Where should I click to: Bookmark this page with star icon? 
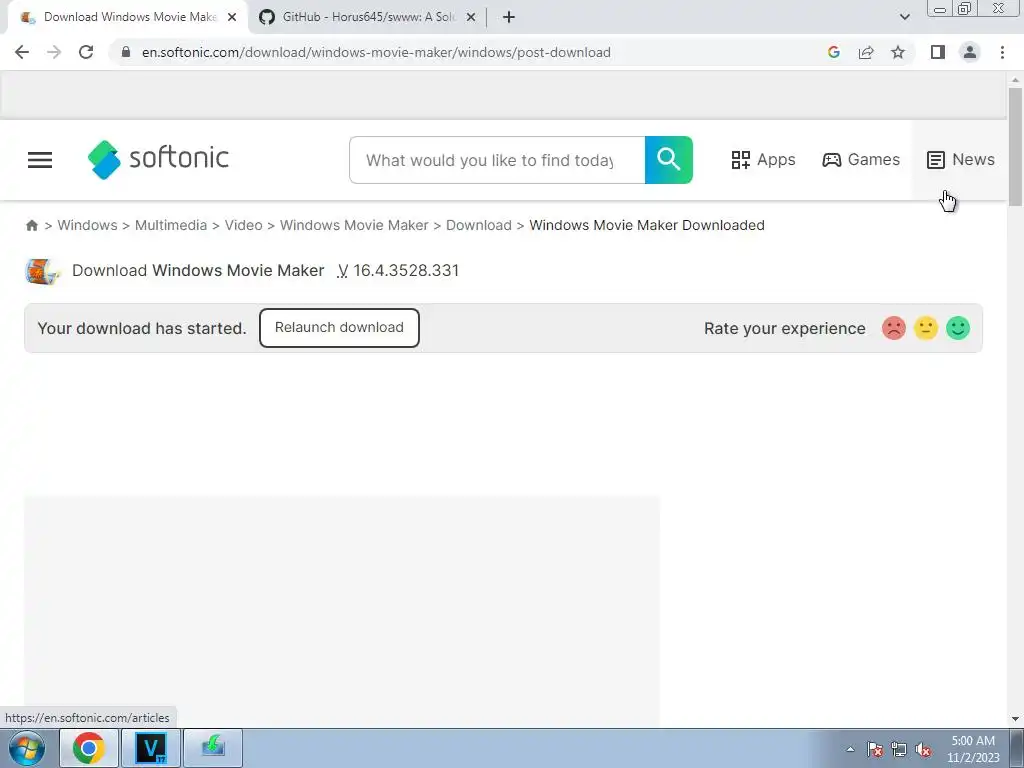[898, 52]
